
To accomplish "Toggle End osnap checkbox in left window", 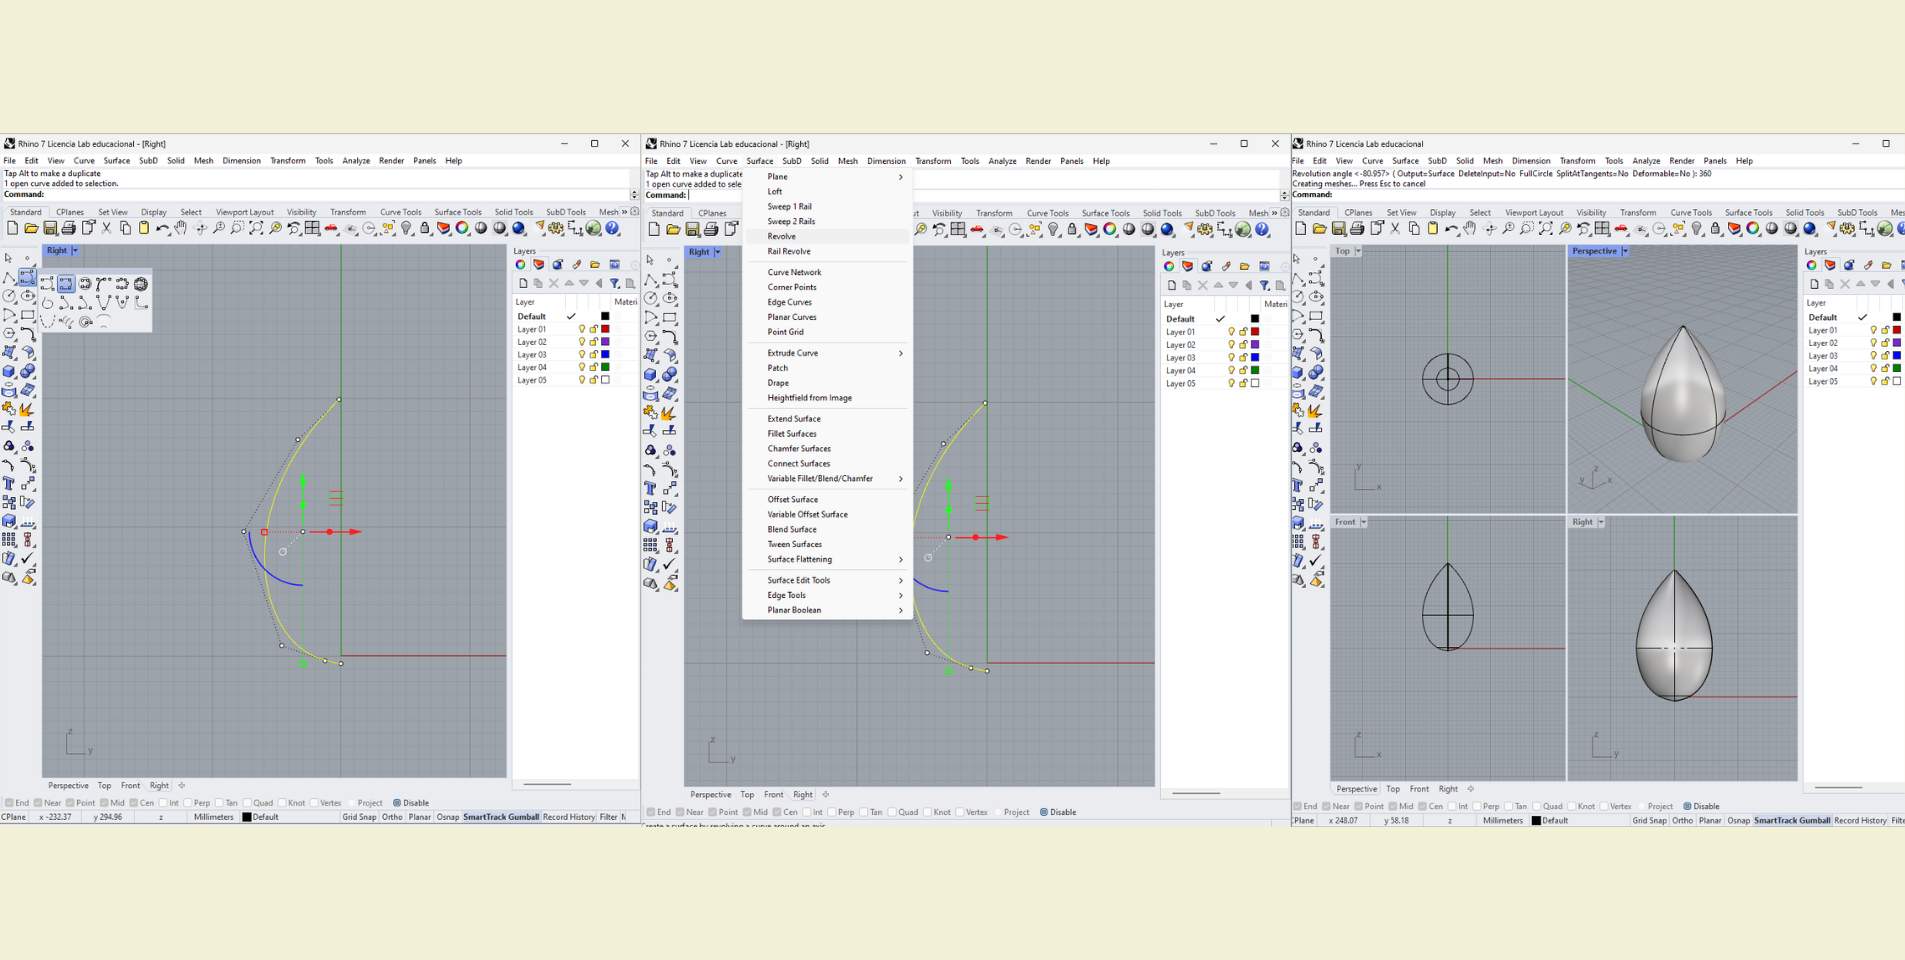I will (x=9, y=802).
